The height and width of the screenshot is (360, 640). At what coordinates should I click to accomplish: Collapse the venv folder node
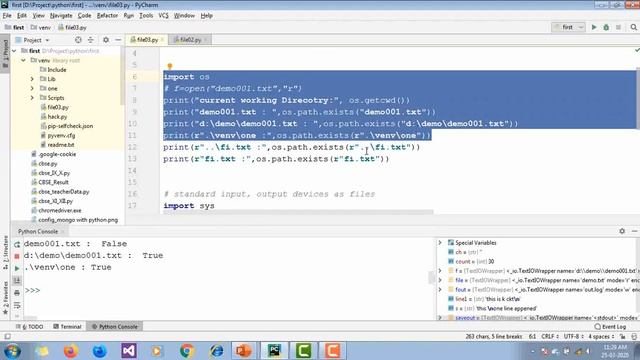point(23,60)
